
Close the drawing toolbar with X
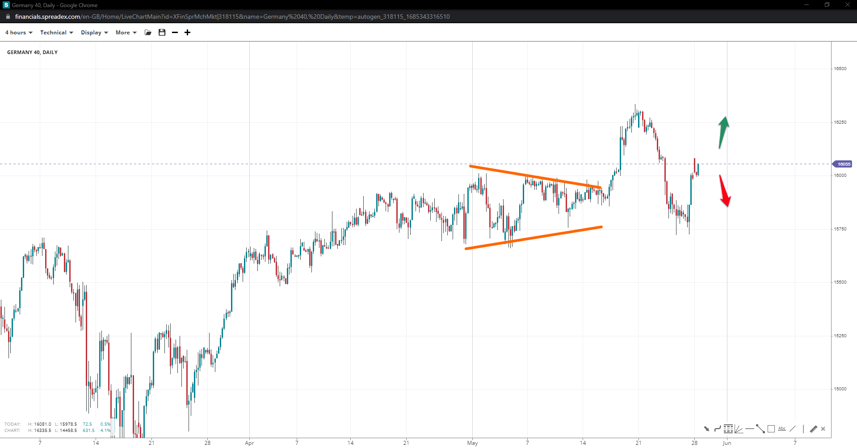823,429
